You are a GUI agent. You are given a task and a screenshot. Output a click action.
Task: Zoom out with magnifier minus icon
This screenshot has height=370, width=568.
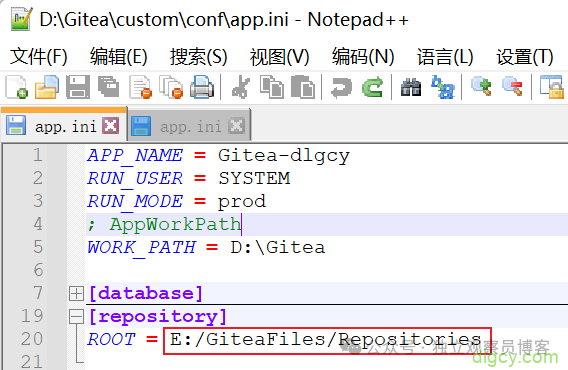pos(512,86)
